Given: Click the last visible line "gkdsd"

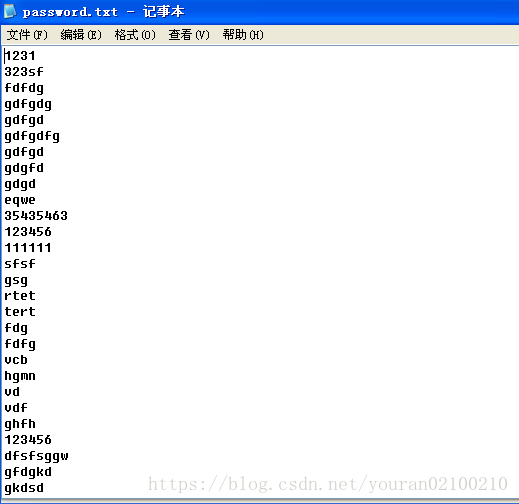Looking at the screenshot, I should click(x=24, y=488).
